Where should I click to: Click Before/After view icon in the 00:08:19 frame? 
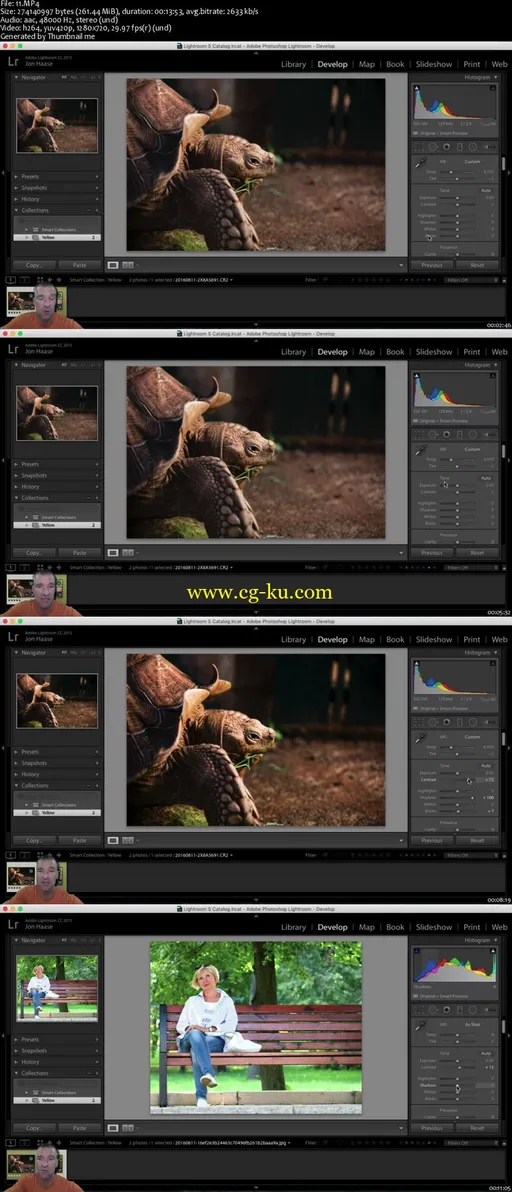click(128, 841)
